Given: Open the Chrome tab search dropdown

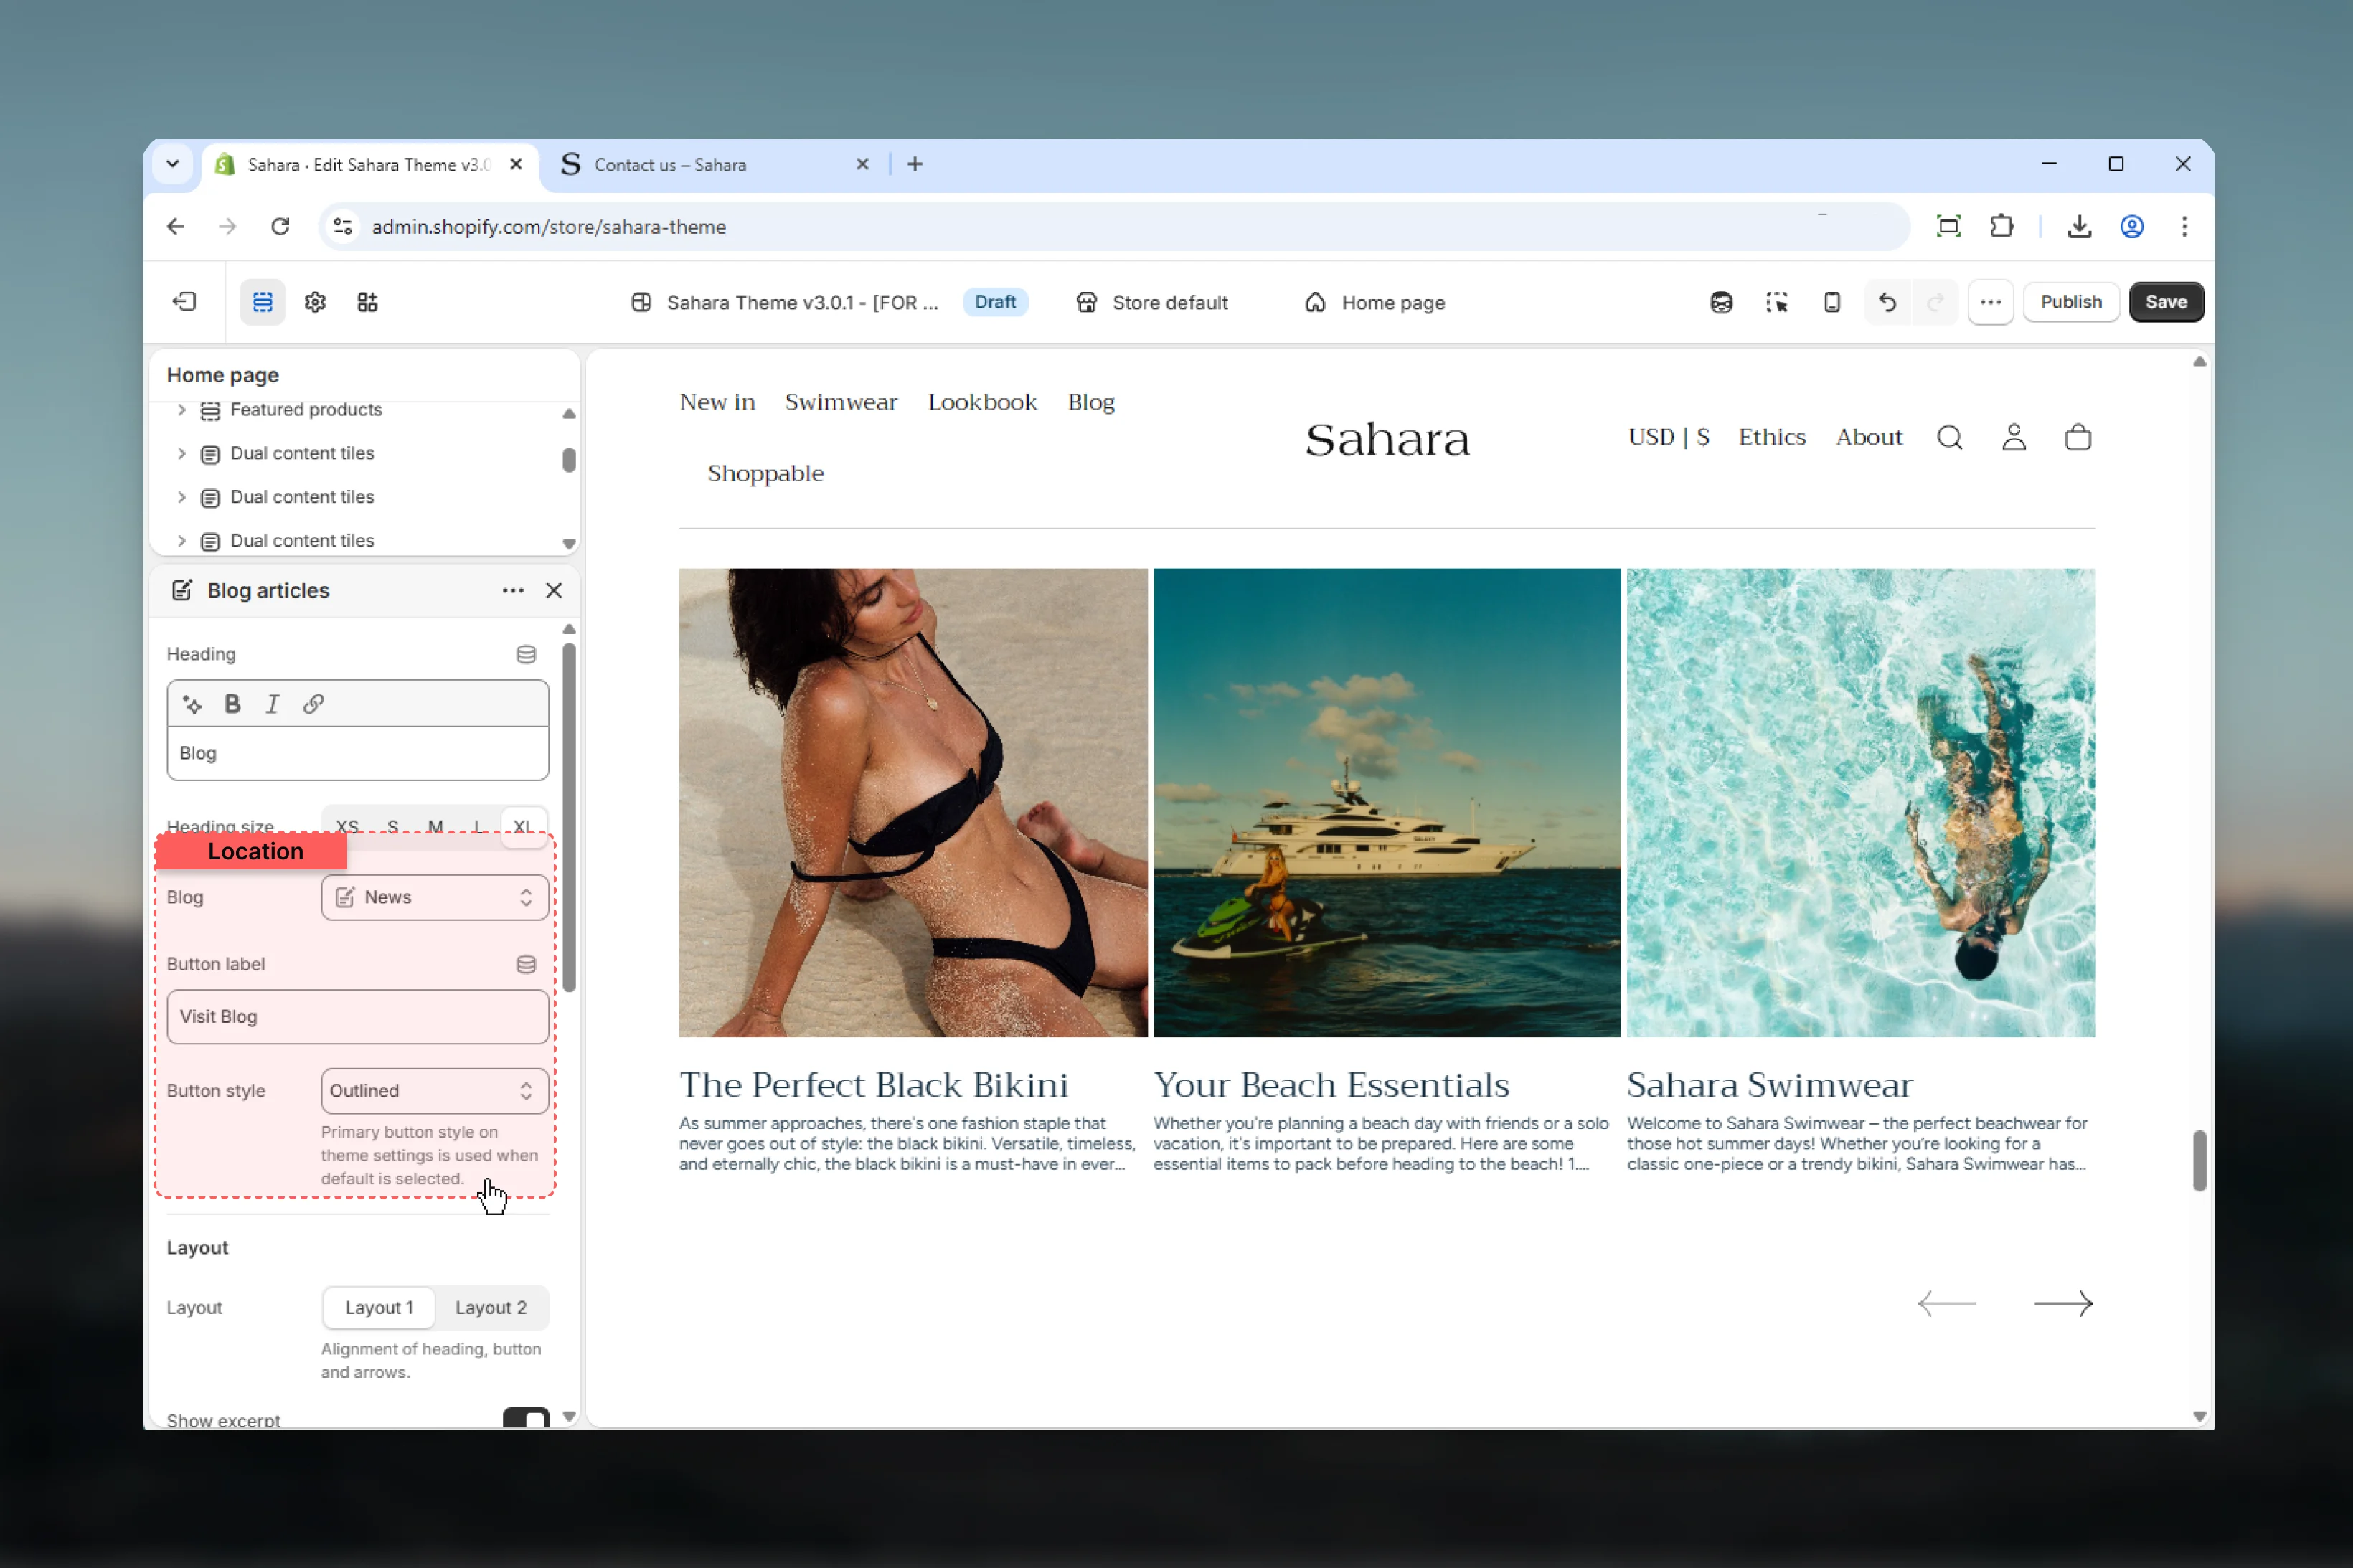Looking at the screenshot, I should pos(173,164).
